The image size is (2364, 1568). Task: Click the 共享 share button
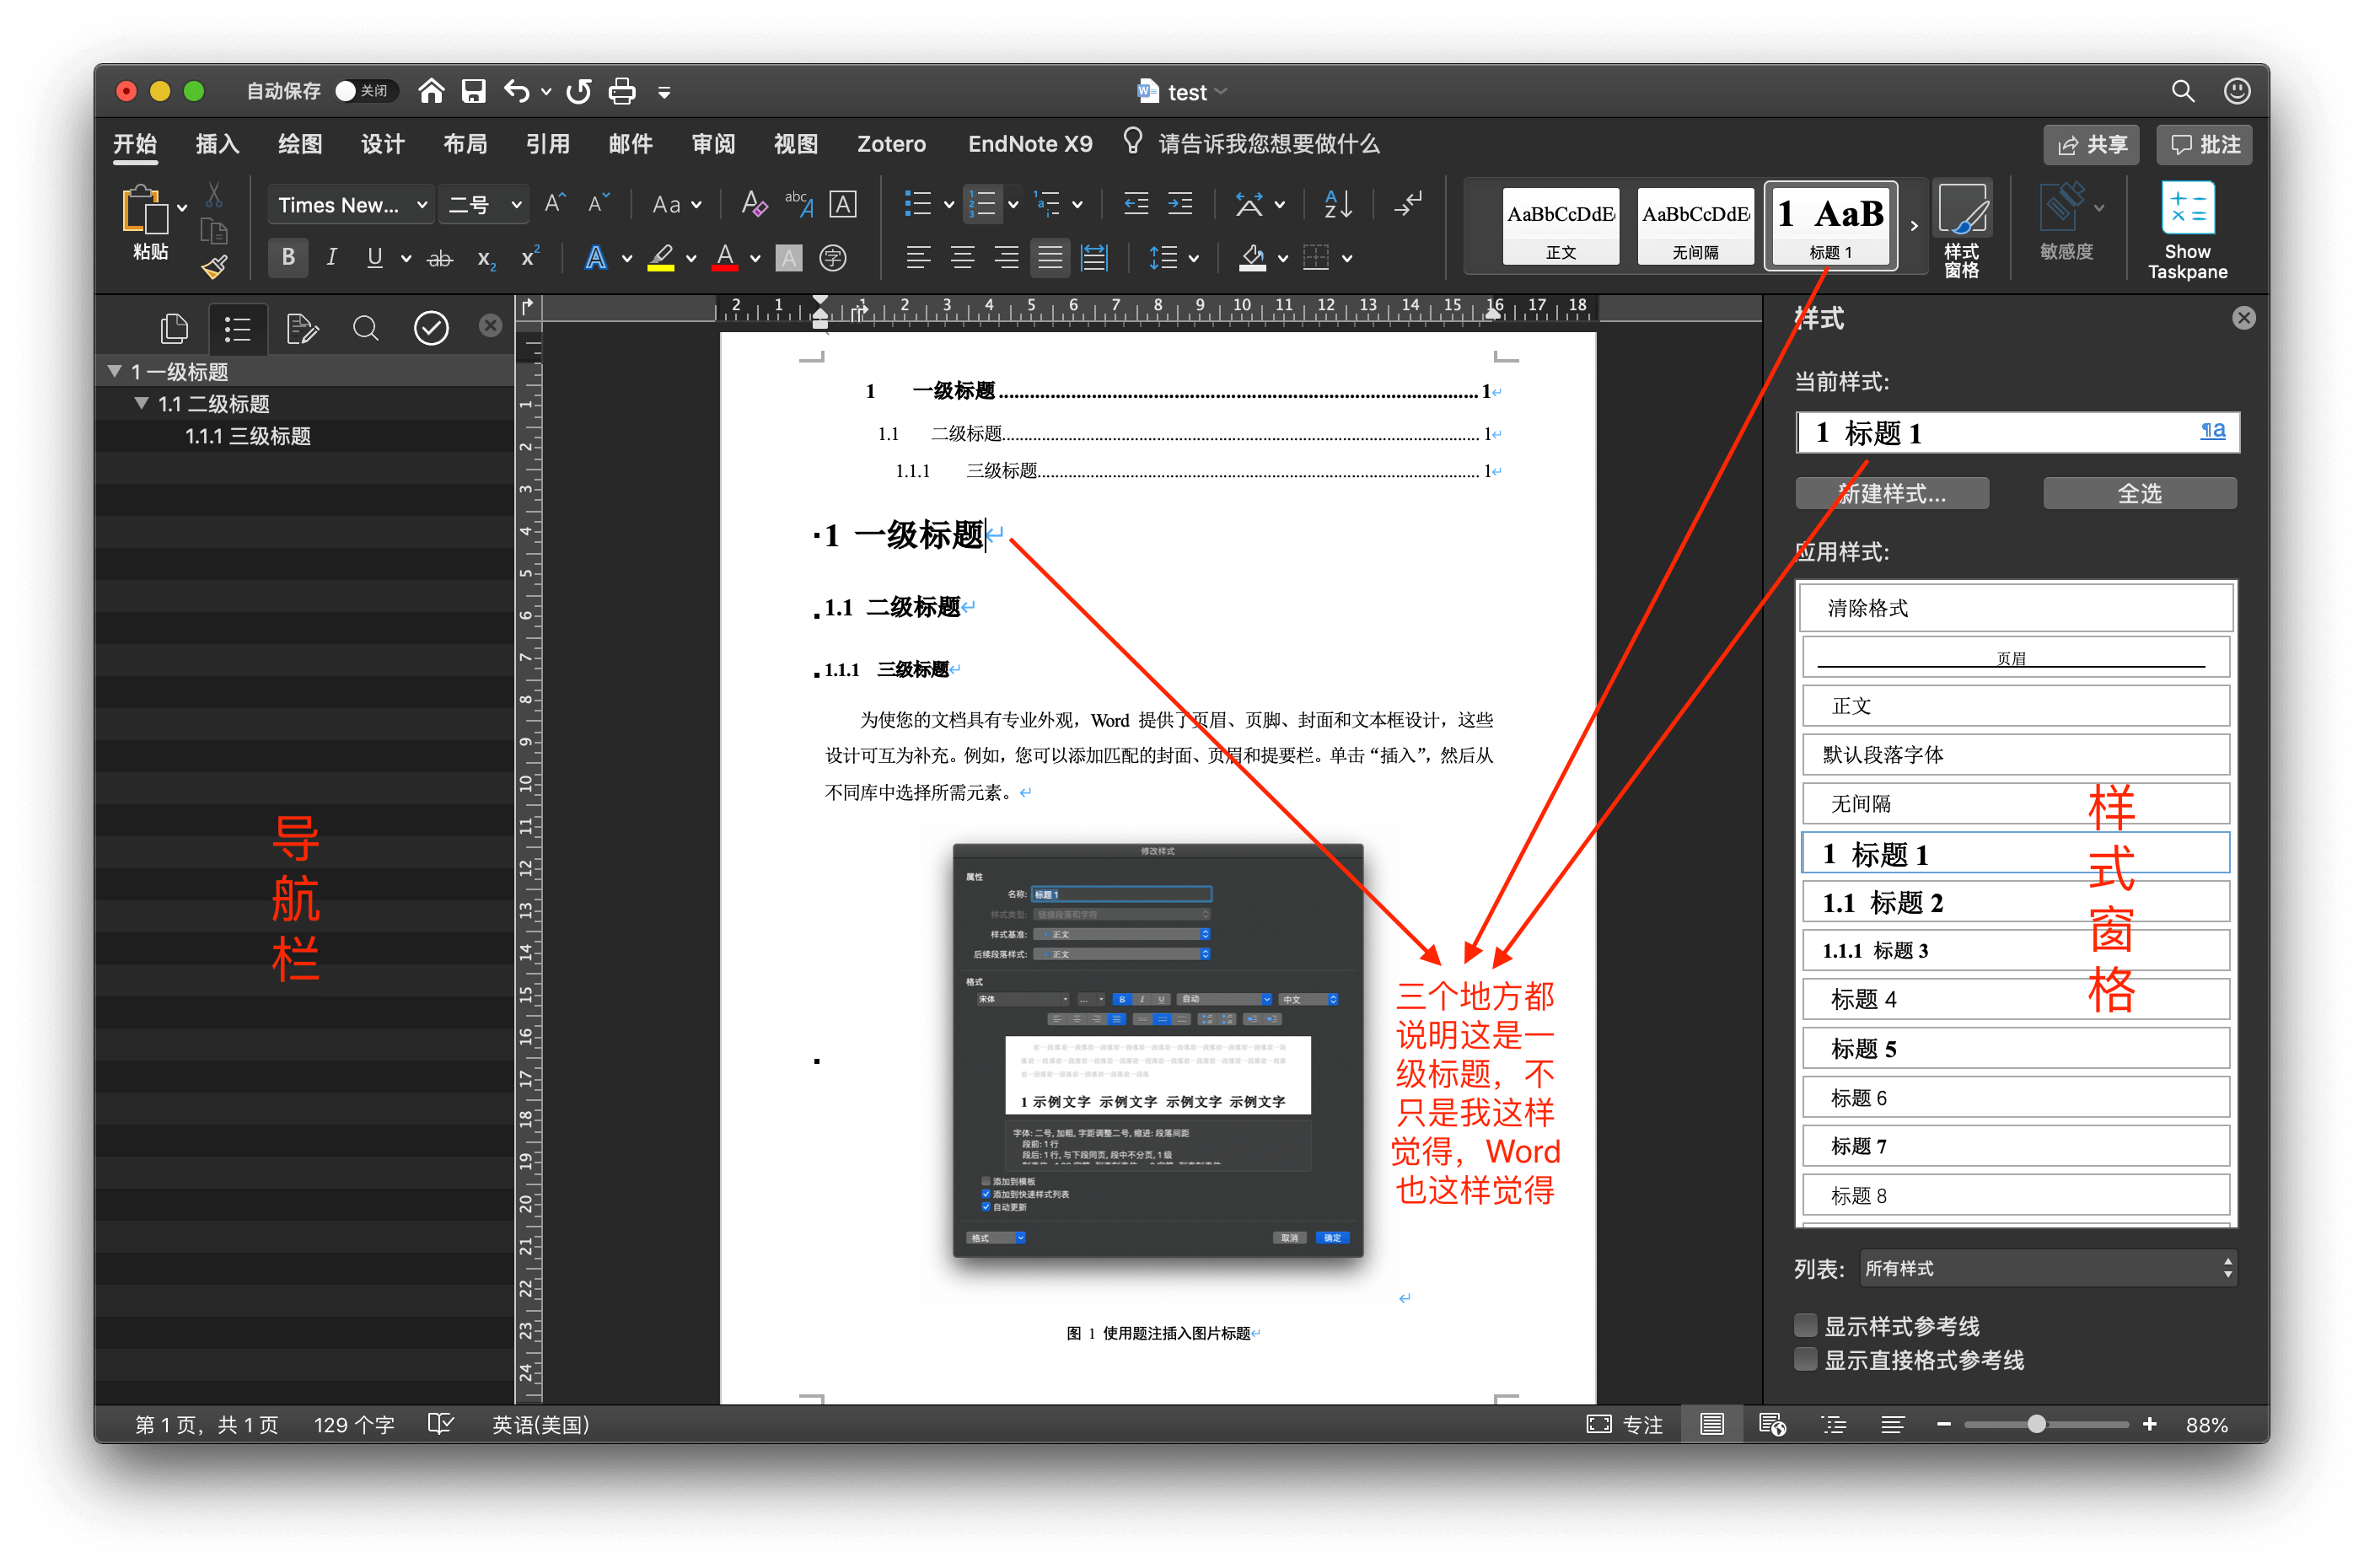coord(2091,145)
